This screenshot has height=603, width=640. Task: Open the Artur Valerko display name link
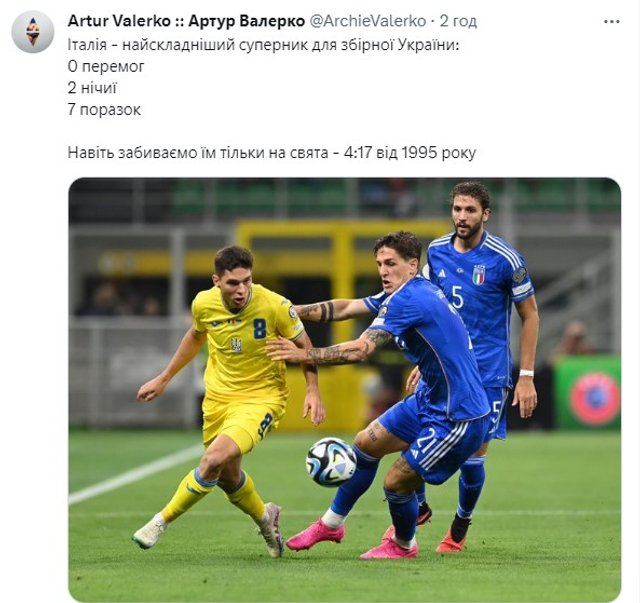(x=186, y=20)
